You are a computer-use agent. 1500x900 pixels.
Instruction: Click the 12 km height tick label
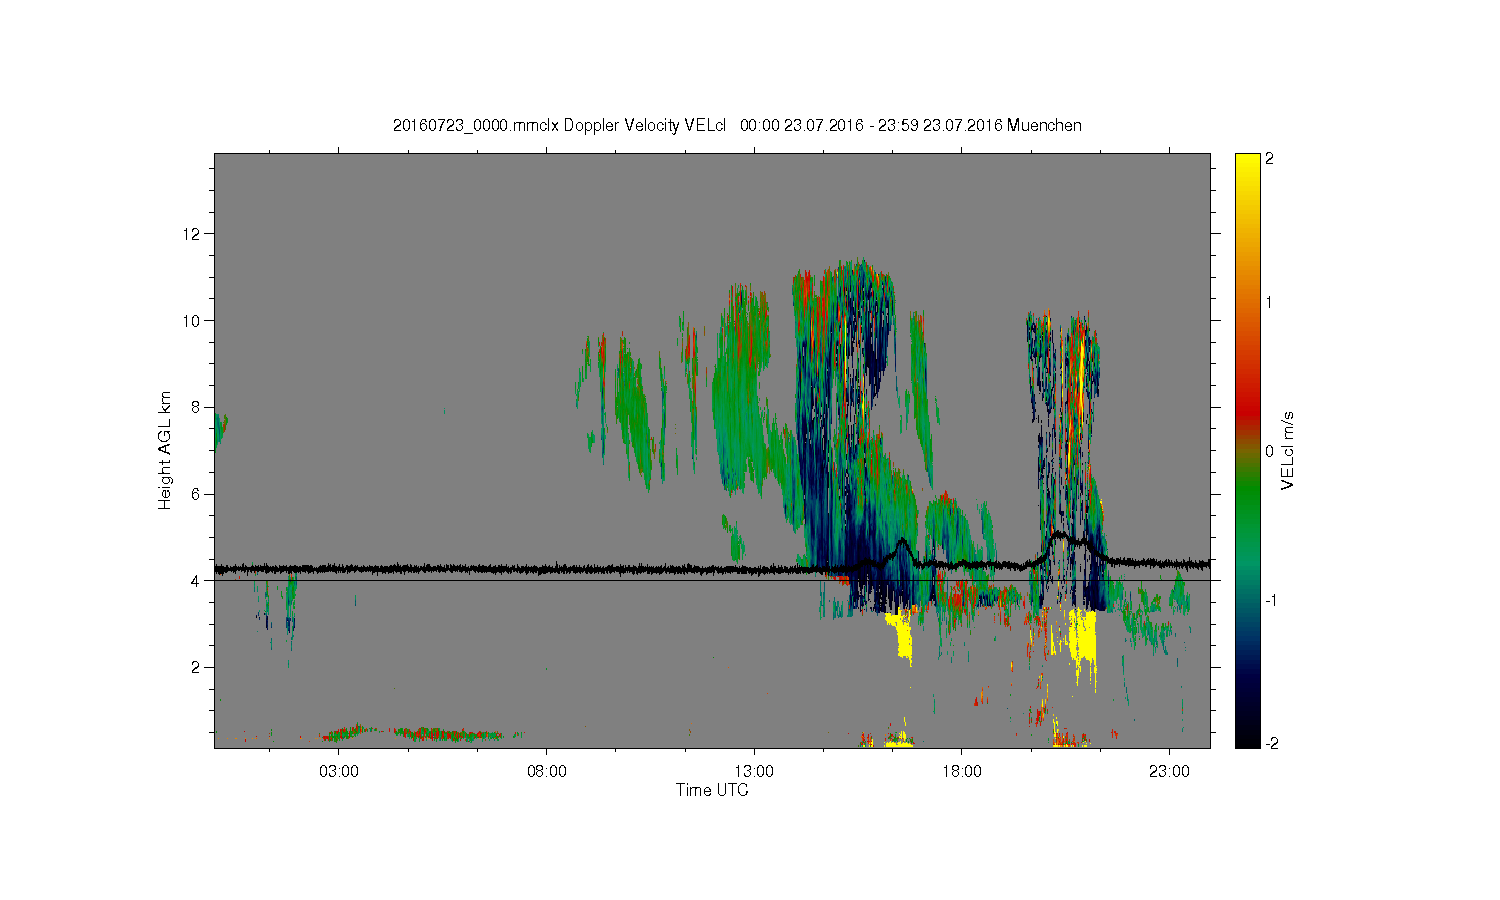pos(192,234)
